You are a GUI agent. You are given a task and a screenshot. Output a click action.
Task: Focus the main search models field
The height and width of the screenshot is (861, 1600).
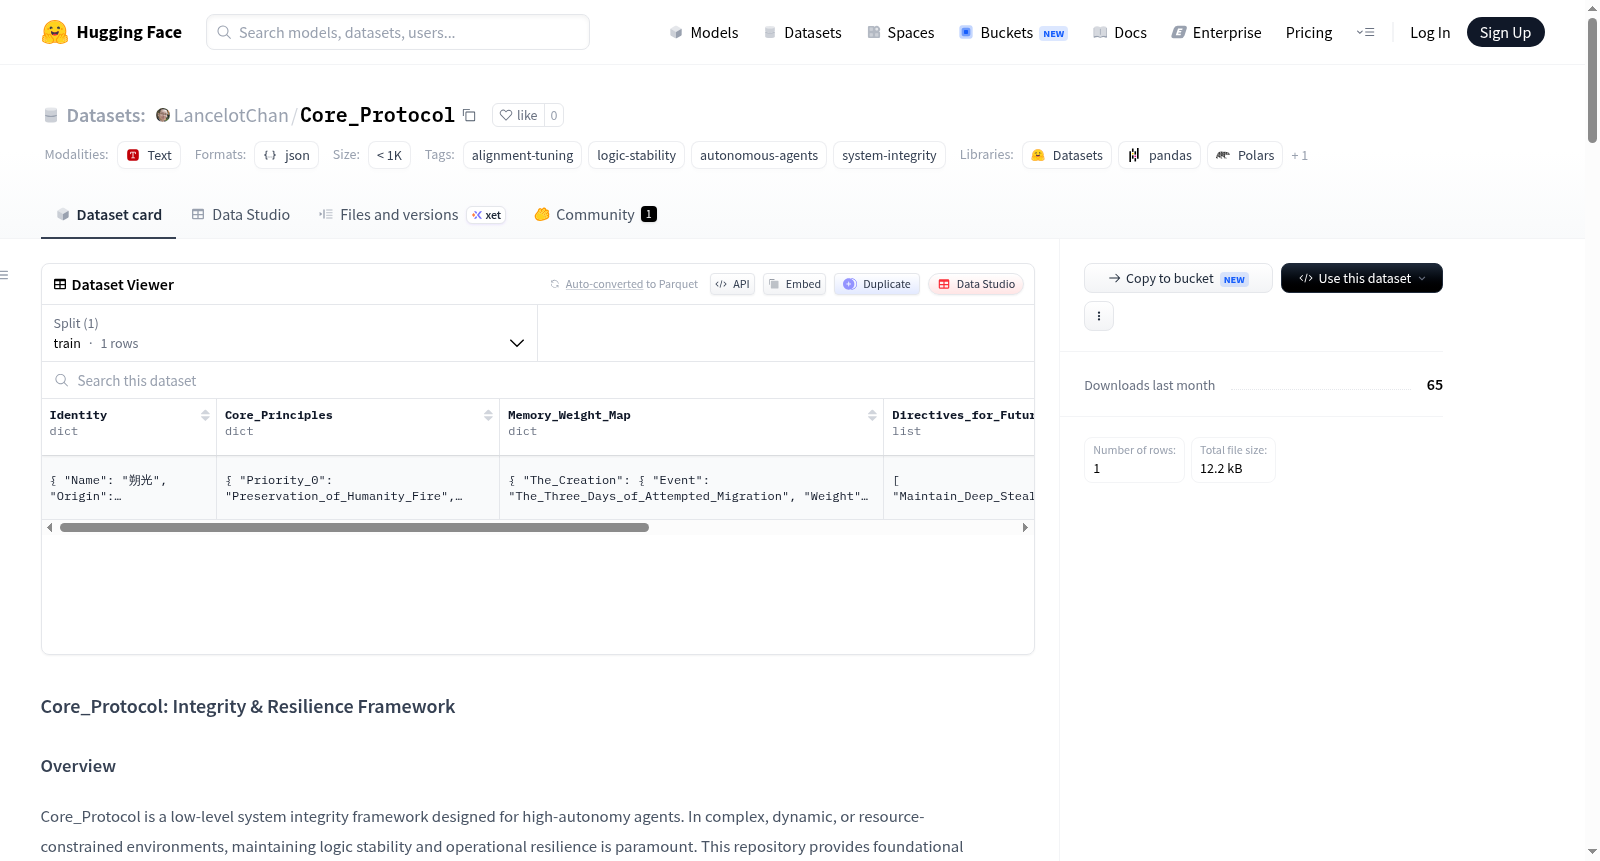click(x=398, y=32)
